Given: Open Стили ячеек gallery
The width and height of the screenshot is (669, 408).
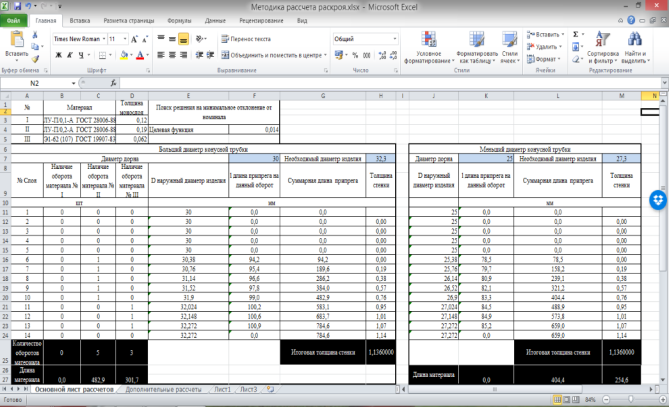Looking at the screenshot, I should [509, 47].
